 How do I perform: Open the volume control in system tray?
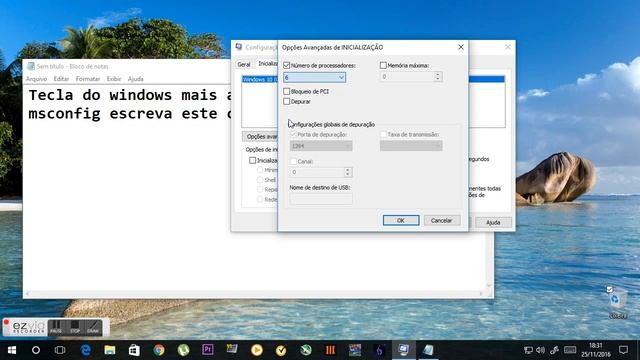point(541,350)
